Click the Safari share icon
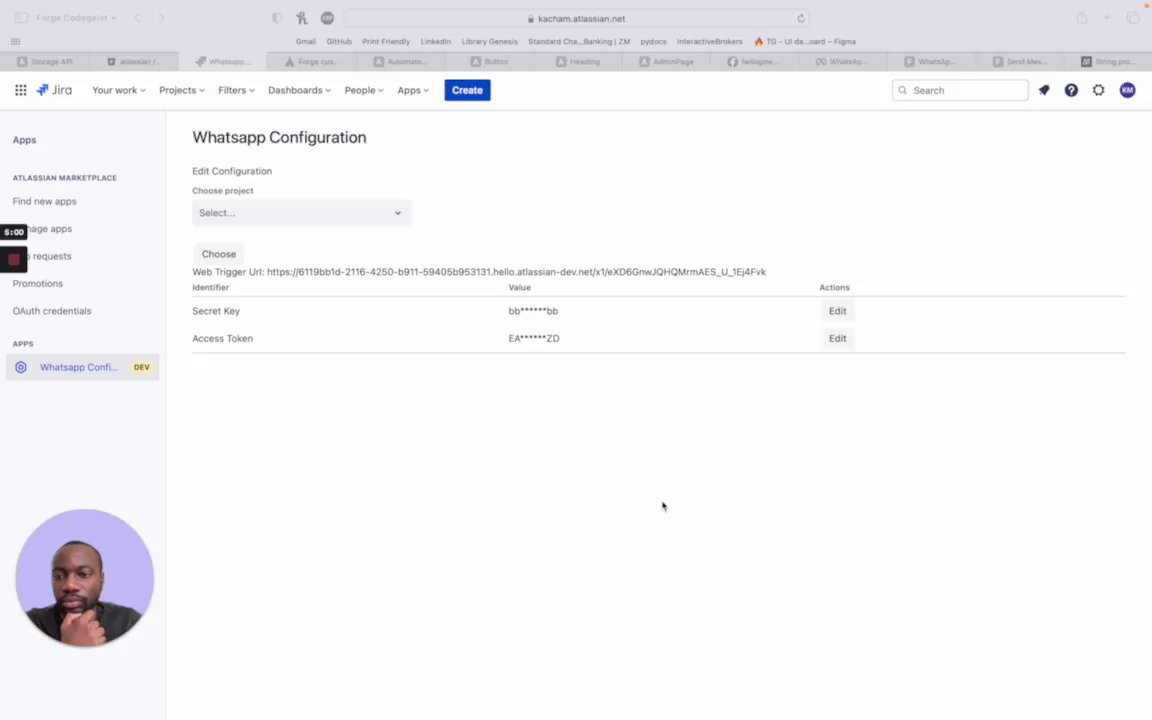 click(x=1081, y=18)
